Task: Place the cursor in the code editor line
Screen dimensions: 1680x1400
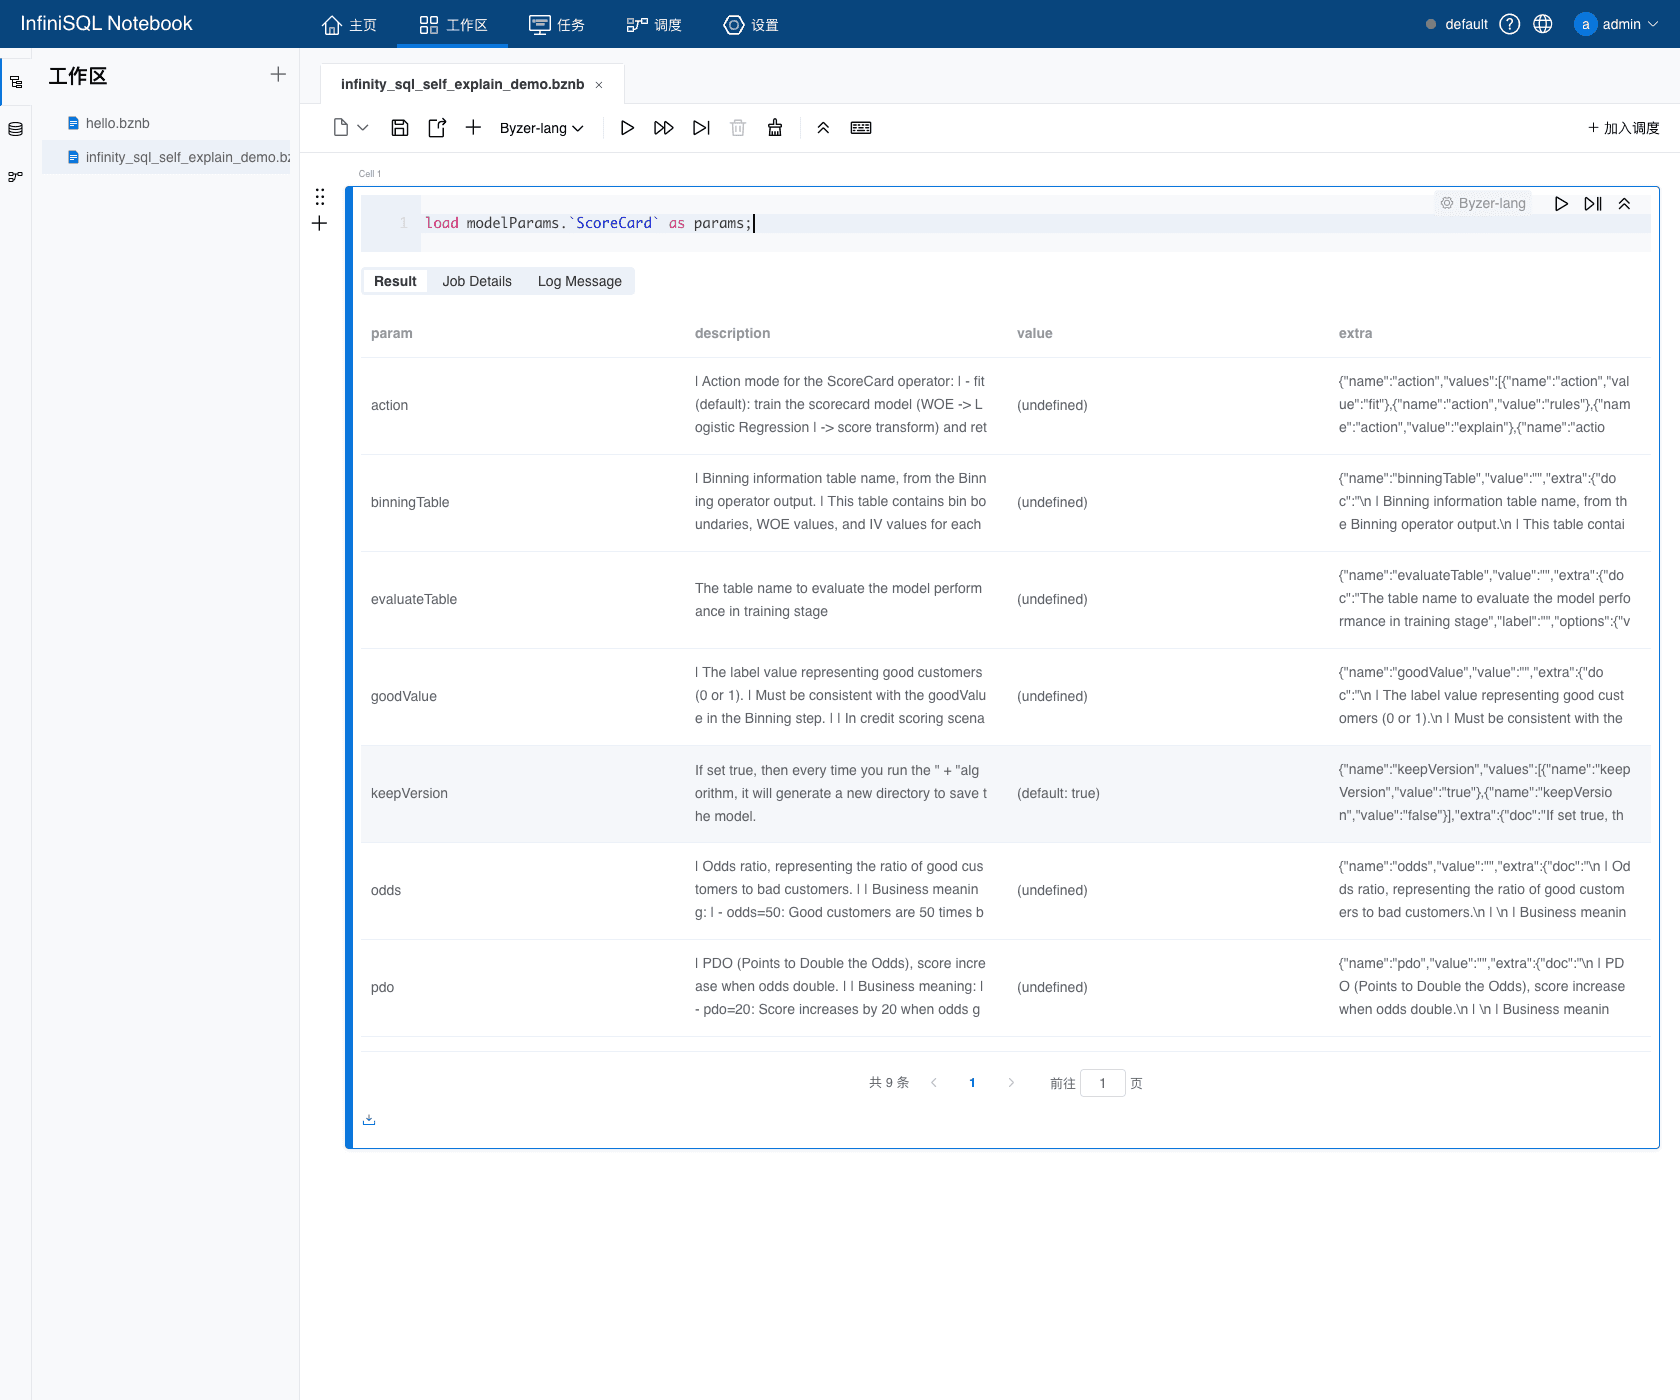Action: coord(1037,223)
